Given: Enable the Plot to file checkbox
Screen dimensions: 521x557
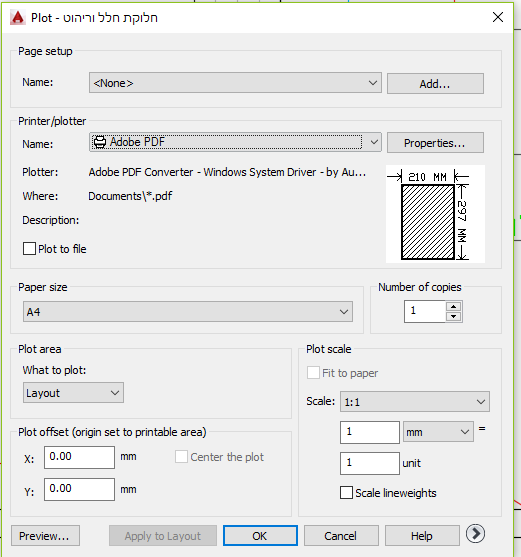Looking at the screenshot, I should [29, 249].
